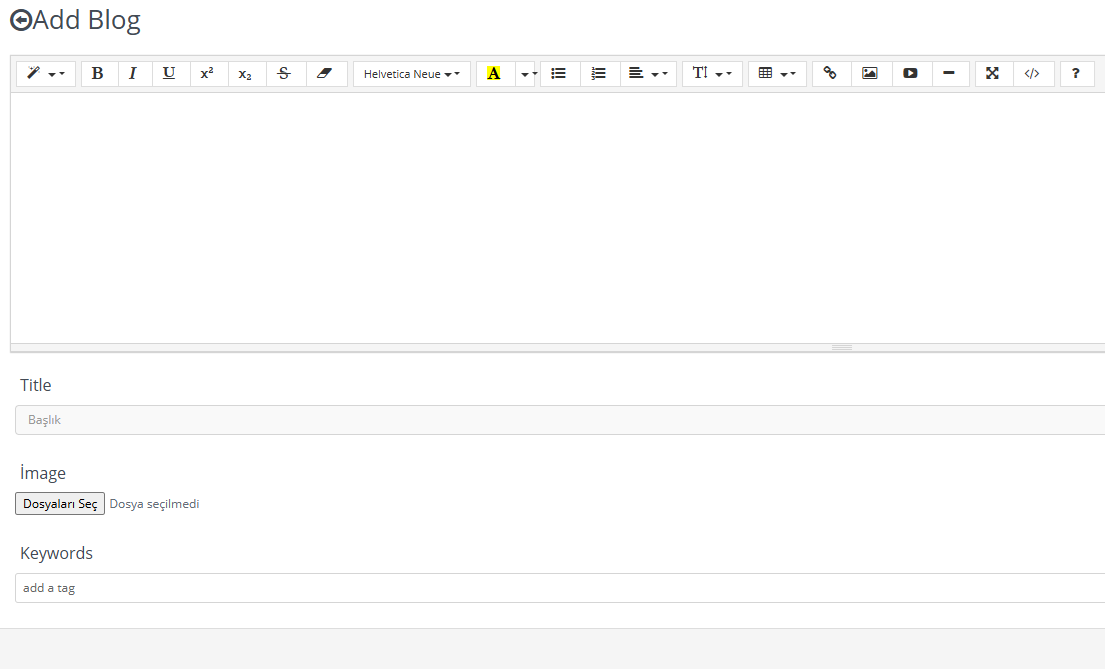Click the eraser to clear formatting
The height and width of the screenshot is (669, 1105).
[x=324, y=74]
